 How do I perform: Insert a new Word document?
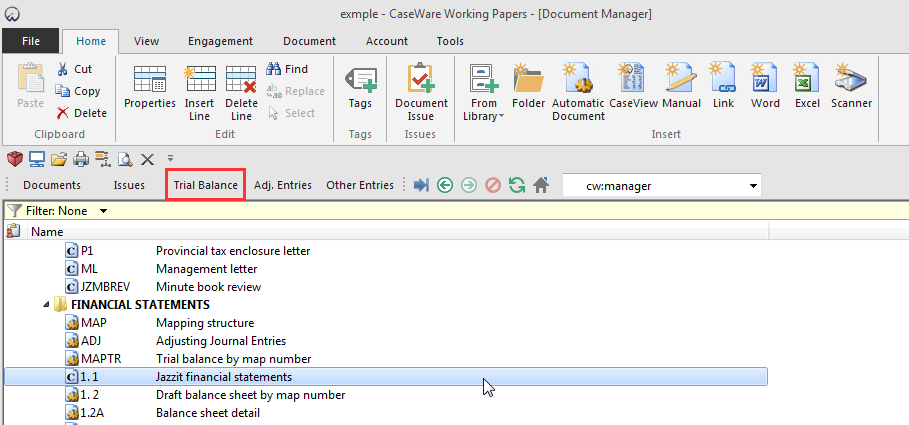pos(765,87)
